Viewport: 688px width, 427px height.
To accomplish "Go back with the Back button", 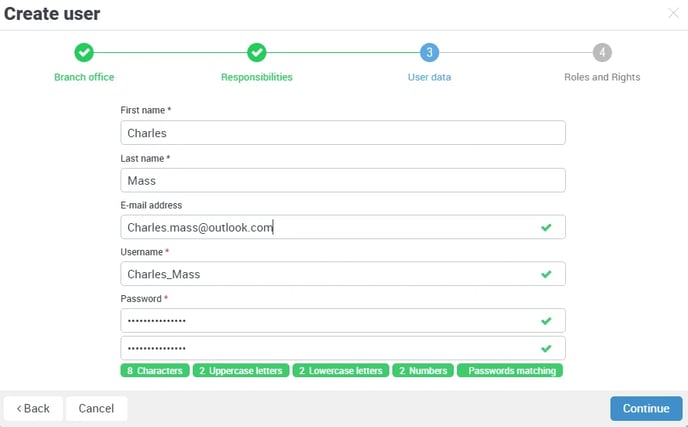I will pyautogui.click(x=33, y=409).
